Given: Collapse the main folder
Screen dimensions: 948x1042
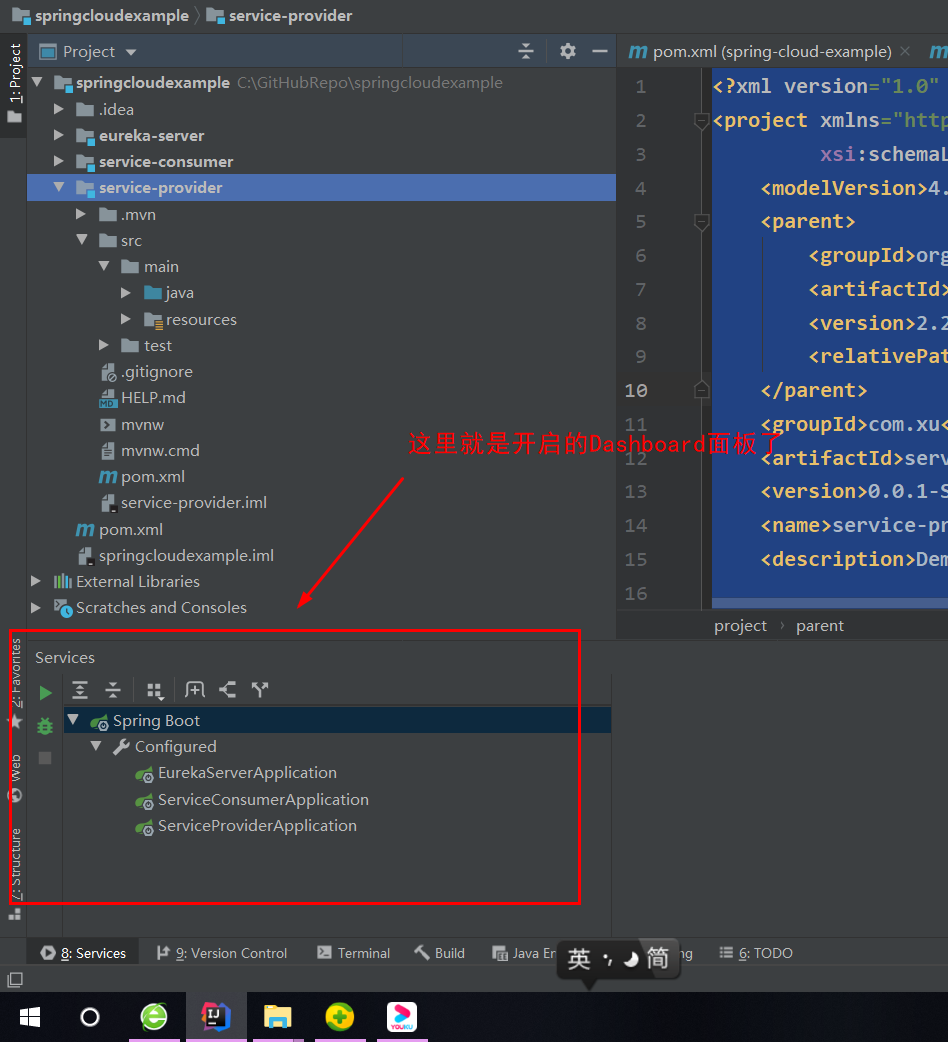Looking at the screenshot, I should tap(104, 266).
